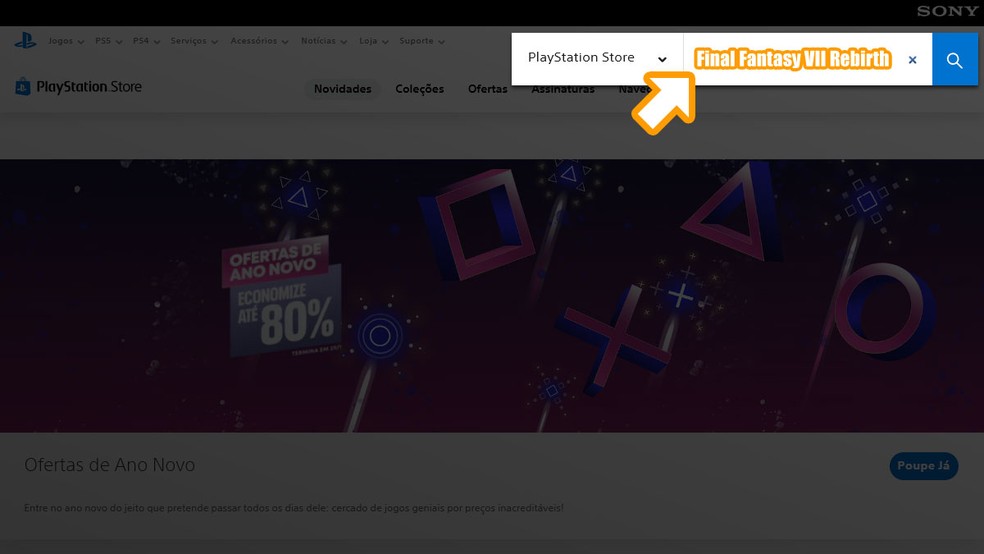Viewport: 984px width, 554px height.
Task: Open the PlayStation Store search scope dropdown
Action: (597, 59)
